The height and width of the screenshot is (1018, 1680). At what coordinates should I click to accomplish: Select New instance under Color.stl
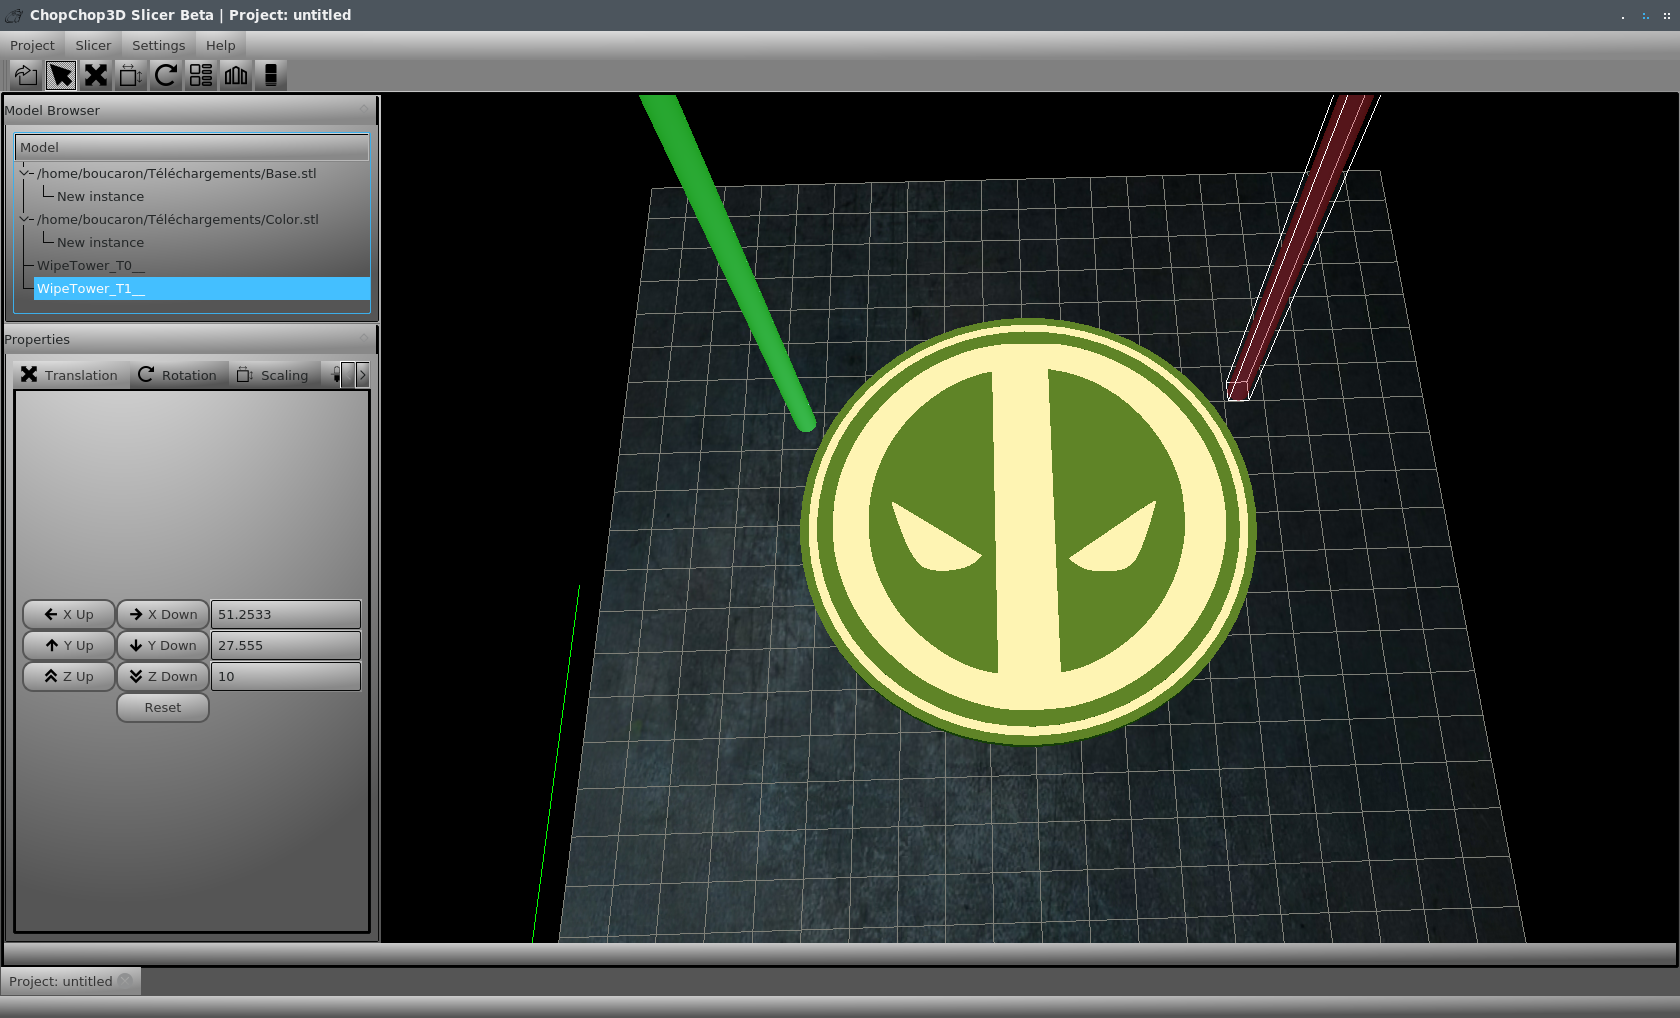(x=100, y=242)
